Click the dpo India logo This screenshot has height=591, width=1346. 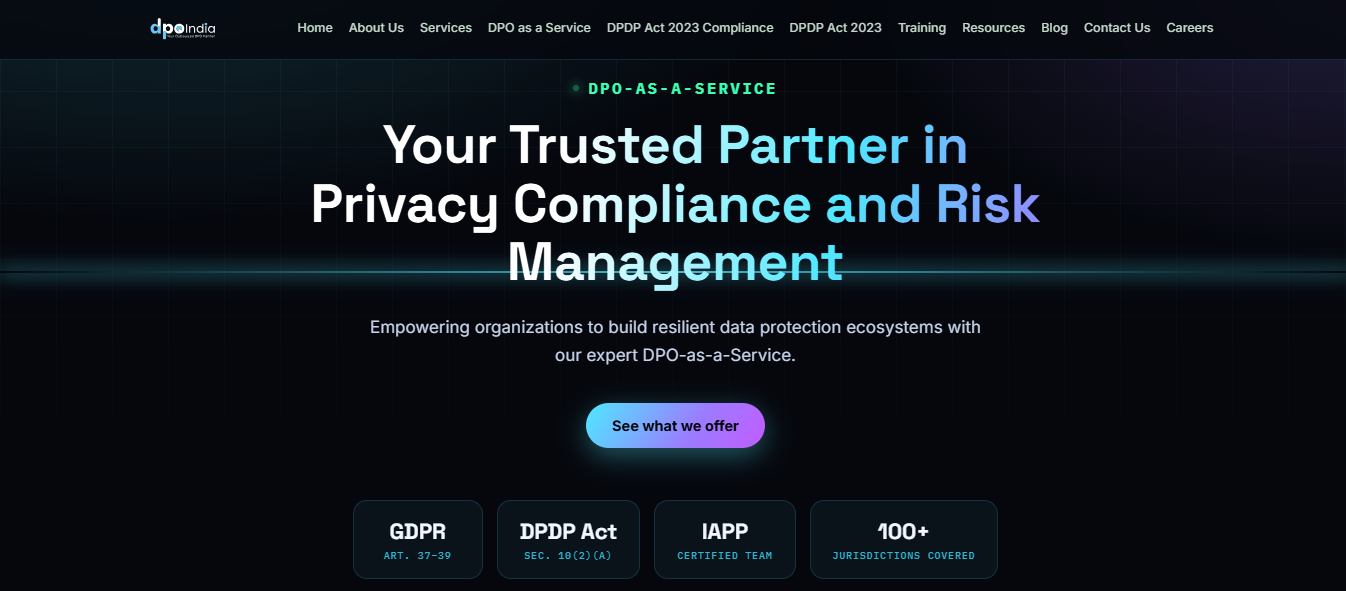pos(183,28)
